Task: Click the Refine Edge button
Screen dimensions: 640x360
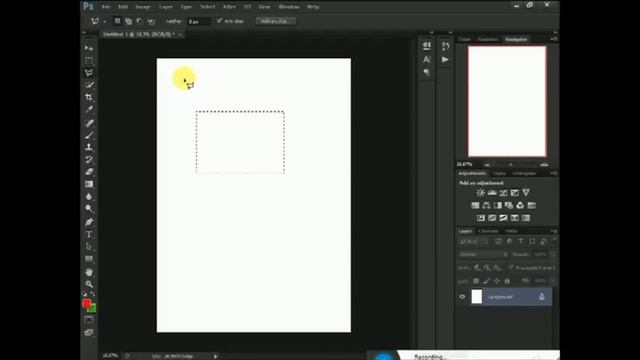Action: 276,21
